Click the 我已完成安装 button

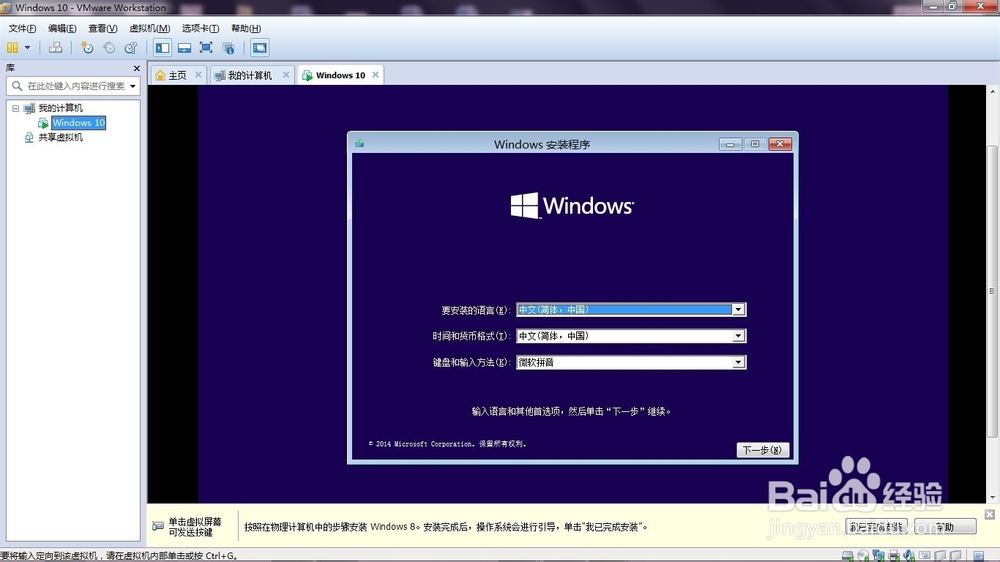(x=877, y=527)
